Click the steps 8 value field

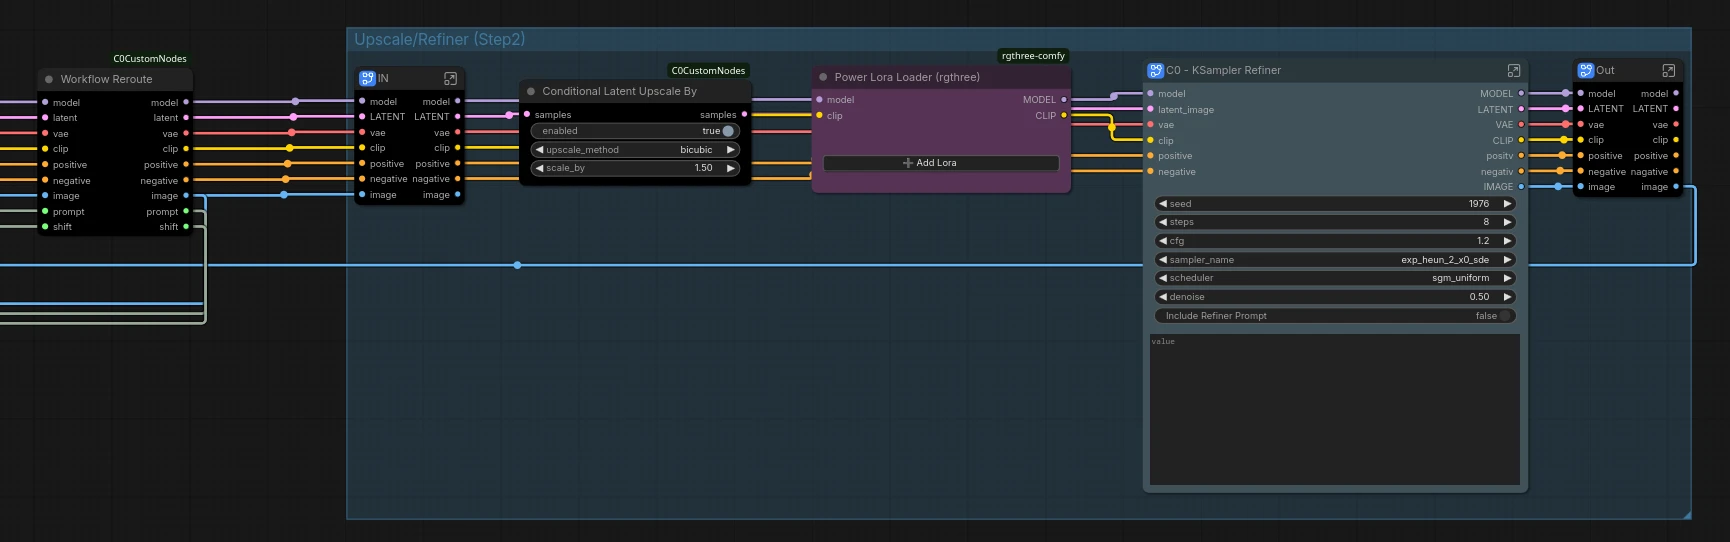tap(1335, 222)
